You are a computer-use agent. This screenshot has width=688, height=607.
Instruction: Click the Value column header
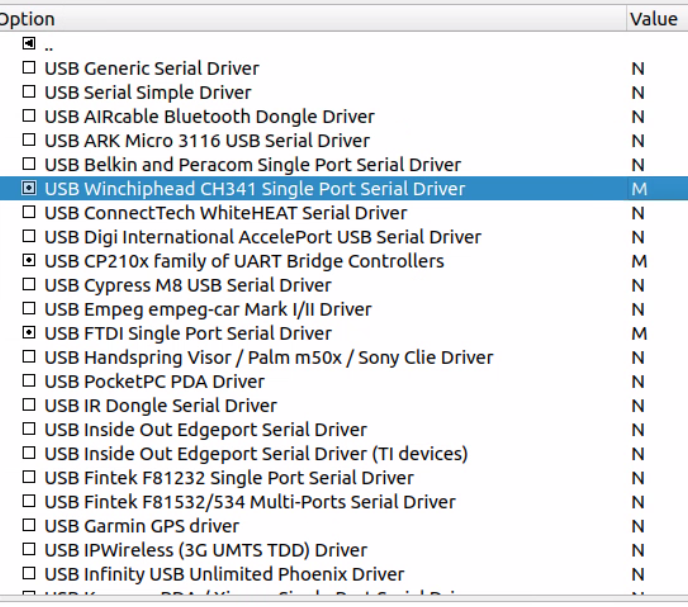pos(654,19)
